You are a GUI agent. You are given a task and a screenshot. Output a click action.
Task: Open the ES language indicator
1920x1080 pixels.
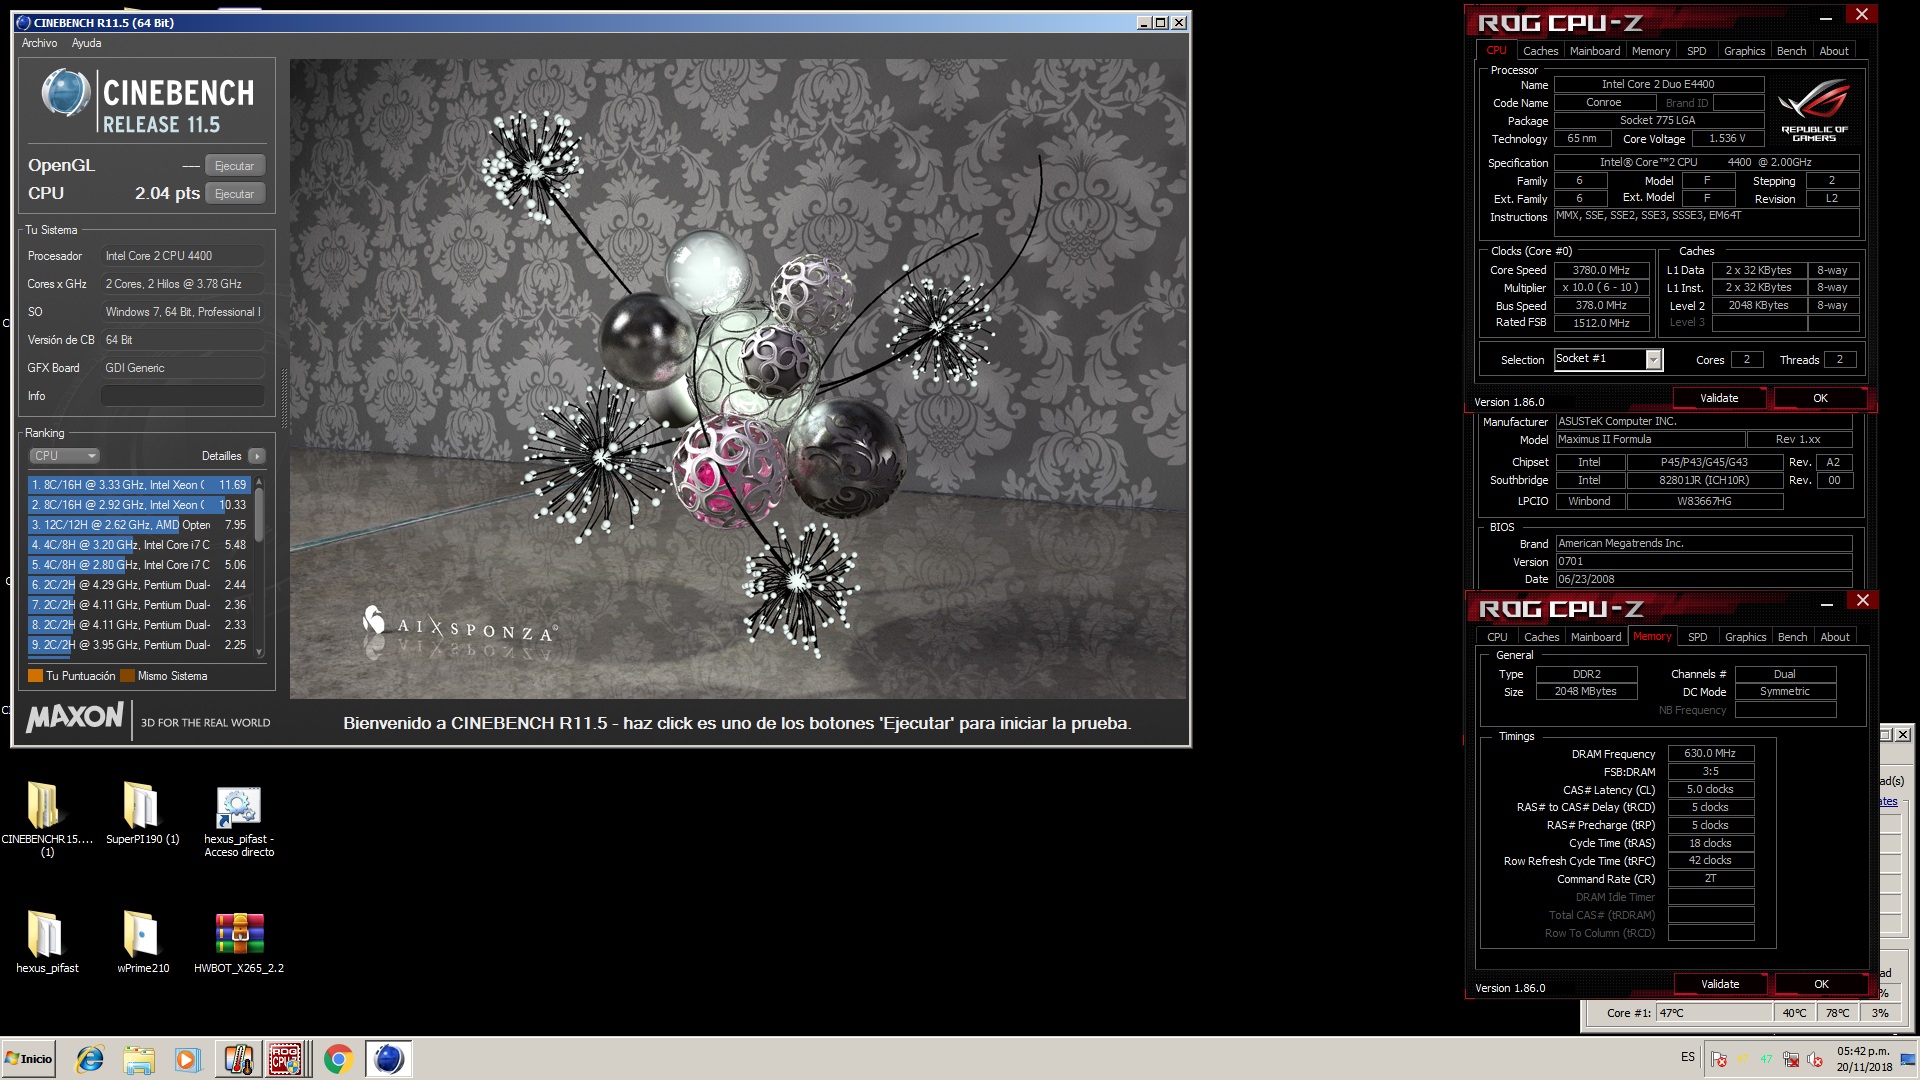pos(1688,1057)
